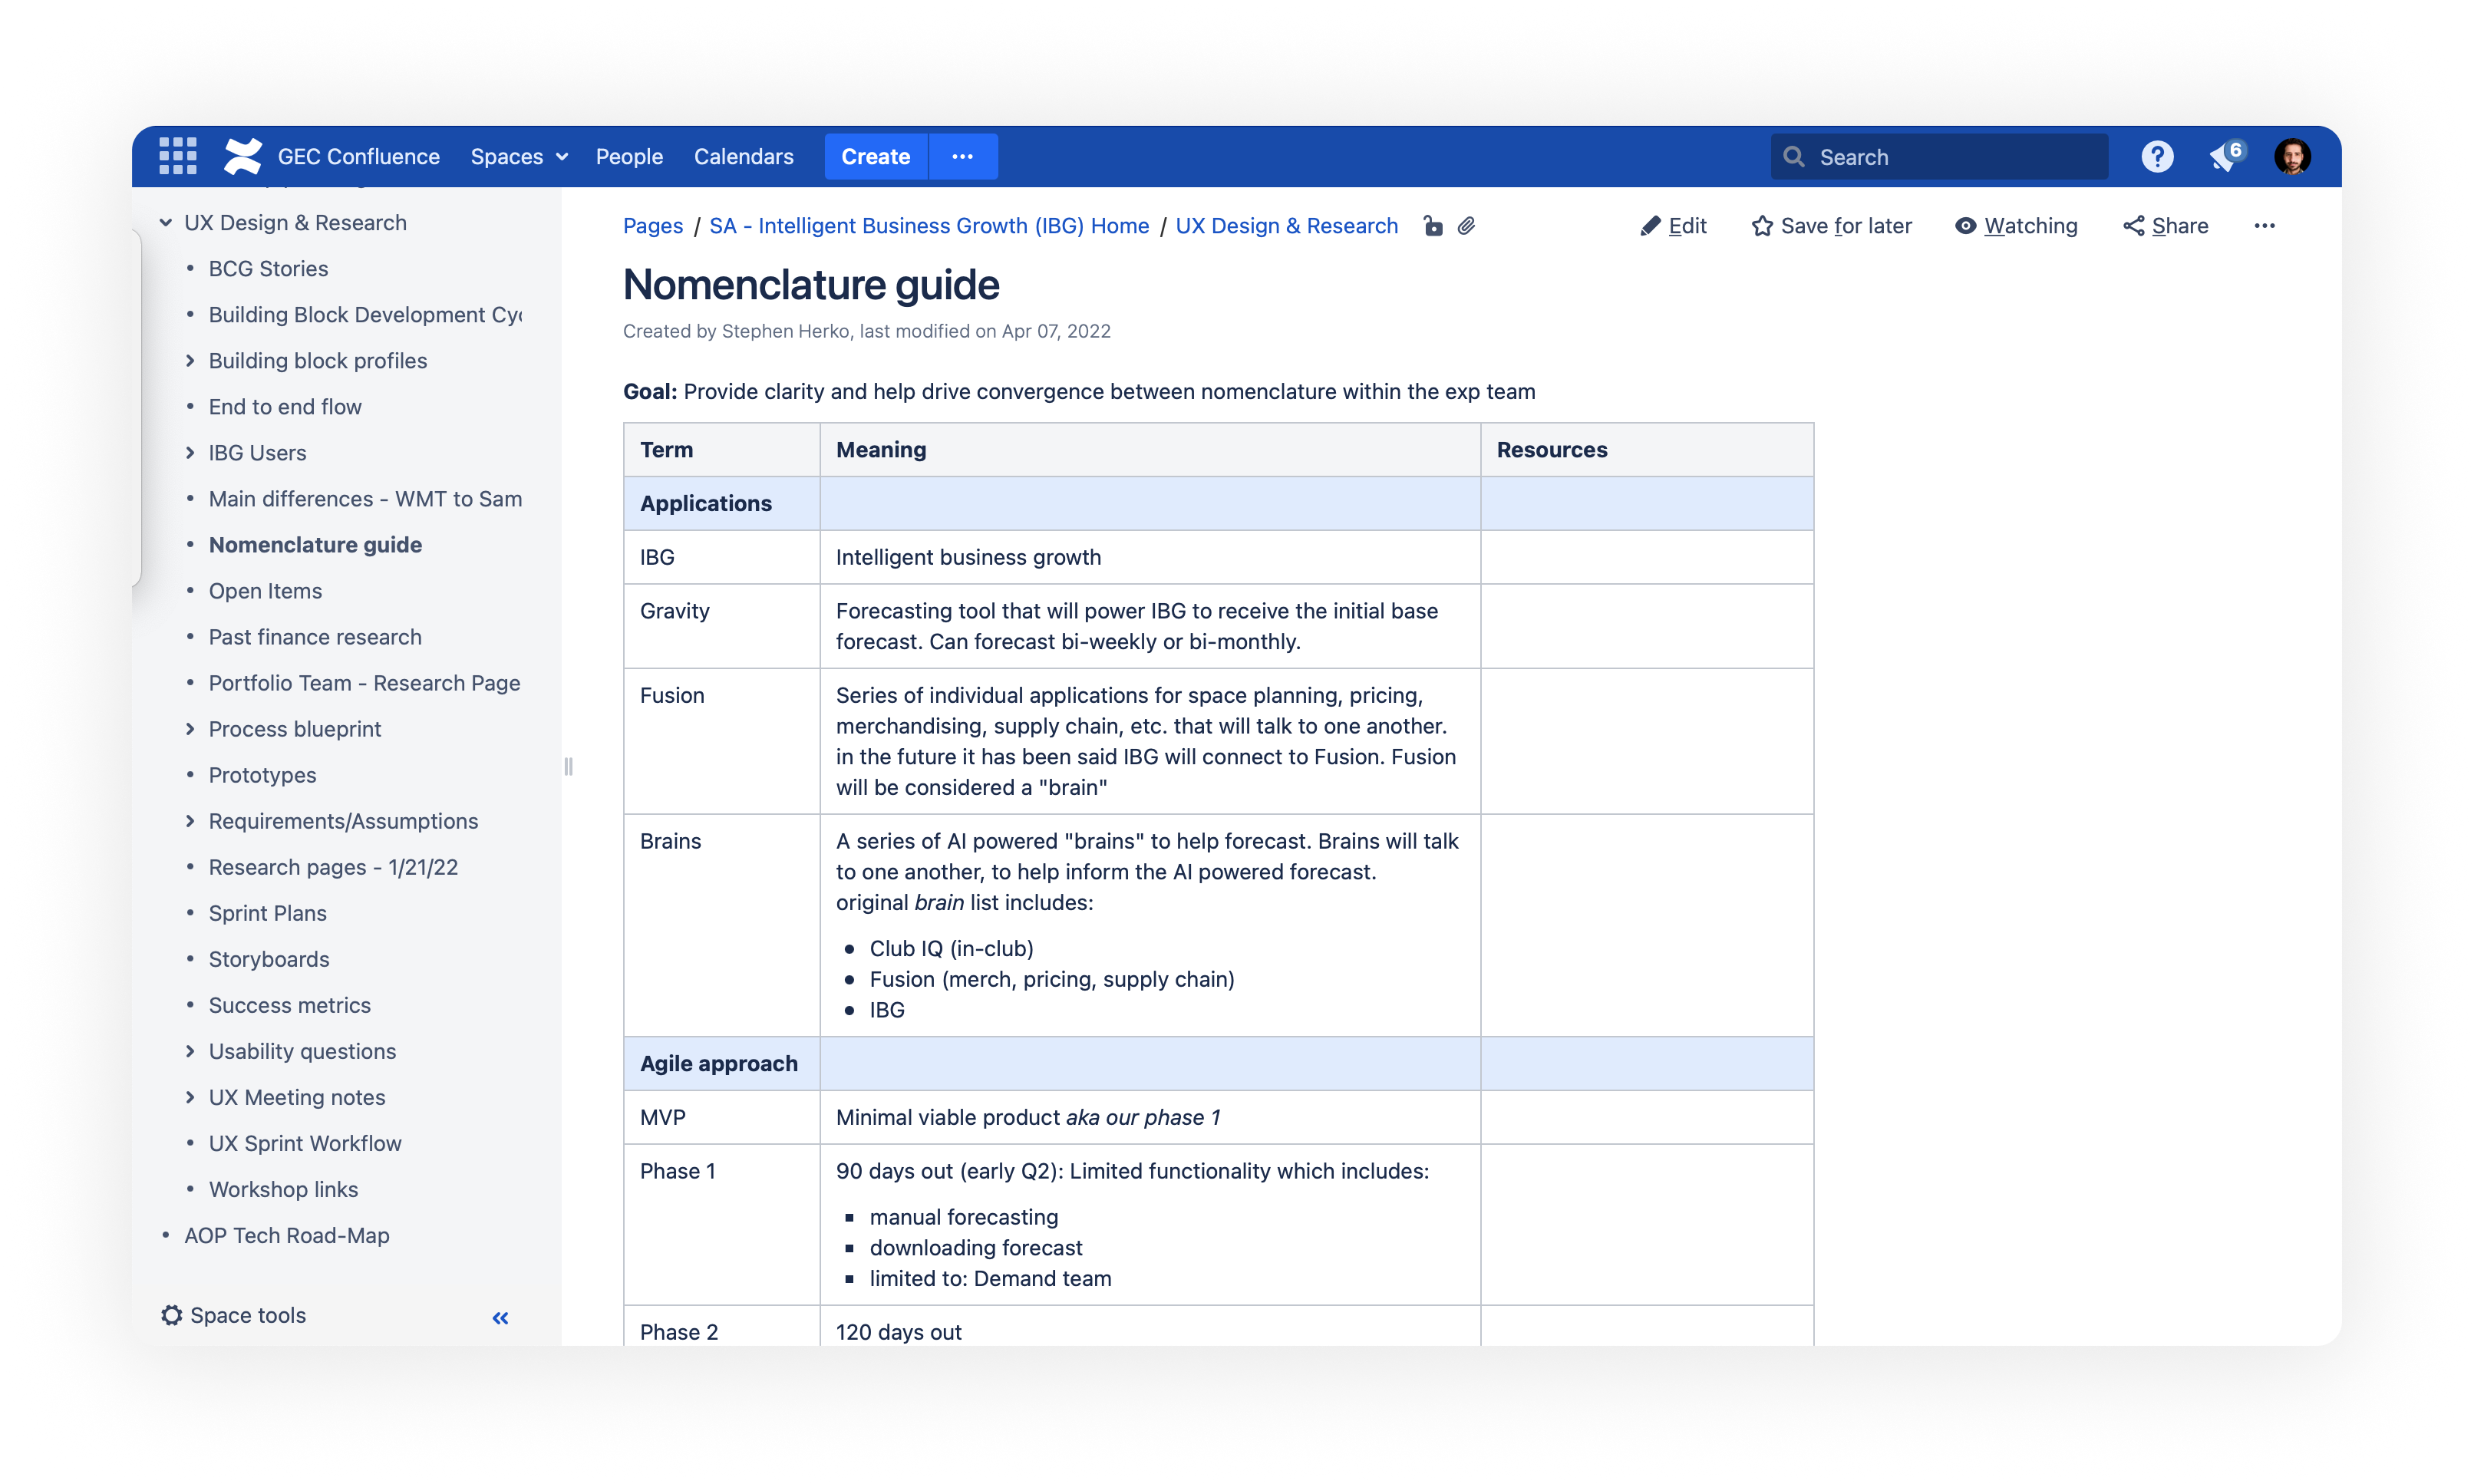Expand Process blueprint tree node
This screenshot has width=2474, height=1484.
coord(190,729)
